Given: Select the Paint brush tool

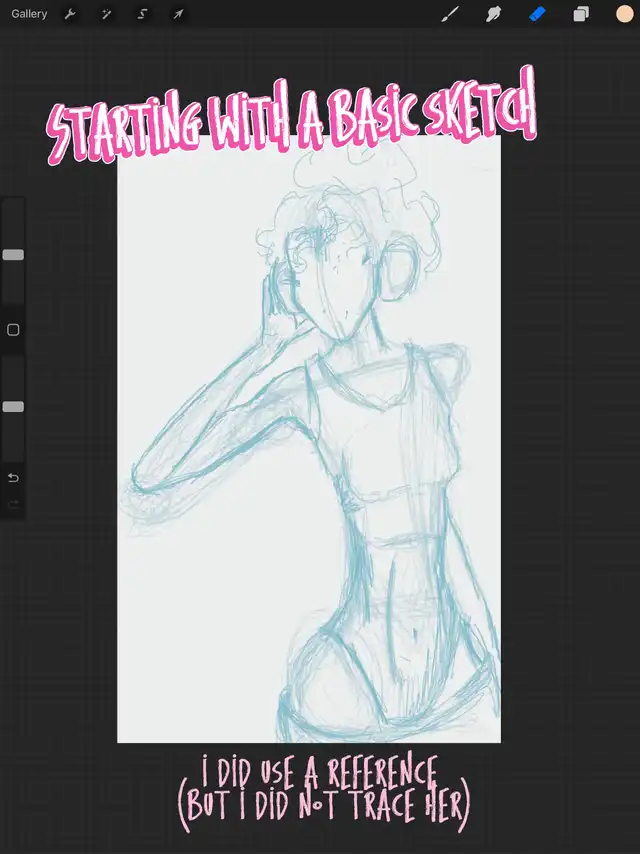Looking at the screenshot, I should click(450, 14).
